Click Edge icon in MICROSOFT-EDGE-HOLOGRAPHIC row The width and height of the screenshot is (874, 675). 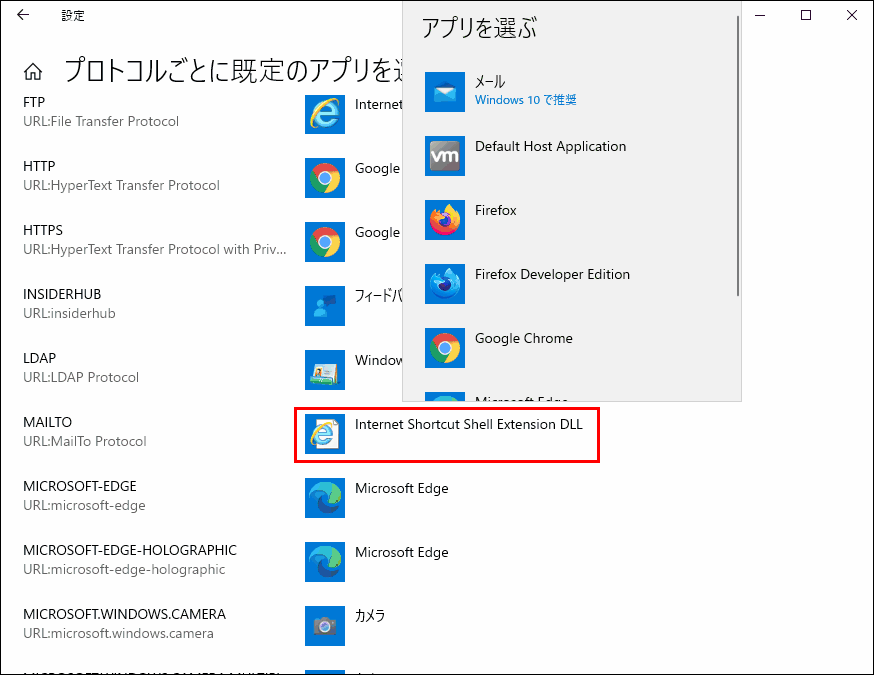[x=324, y=562]
